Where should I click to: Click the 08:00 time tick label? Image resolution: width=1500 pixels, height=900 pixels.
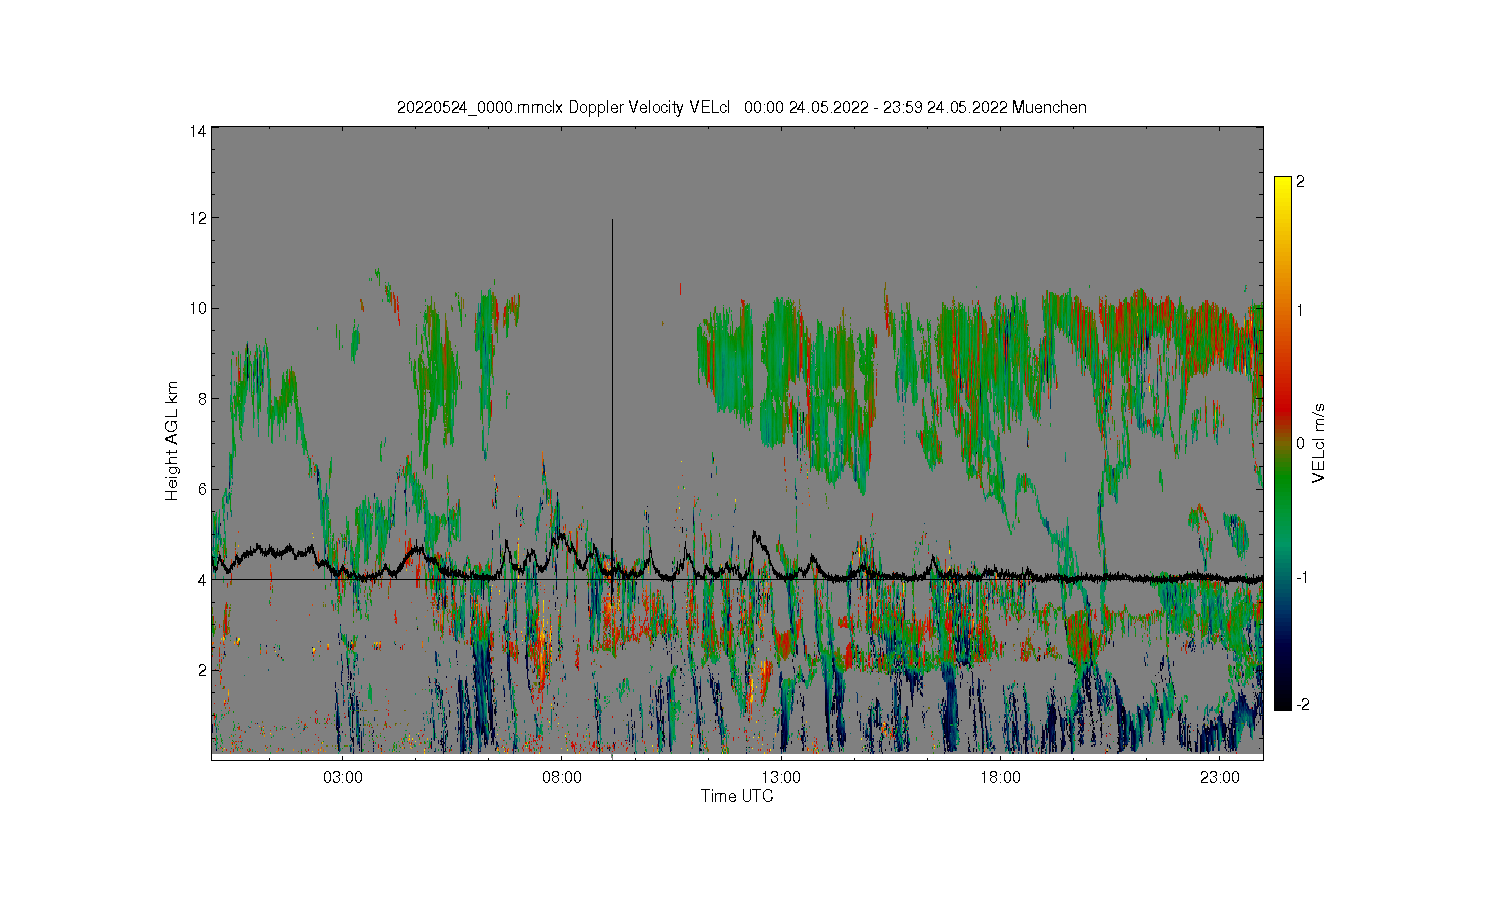(562, 777)
